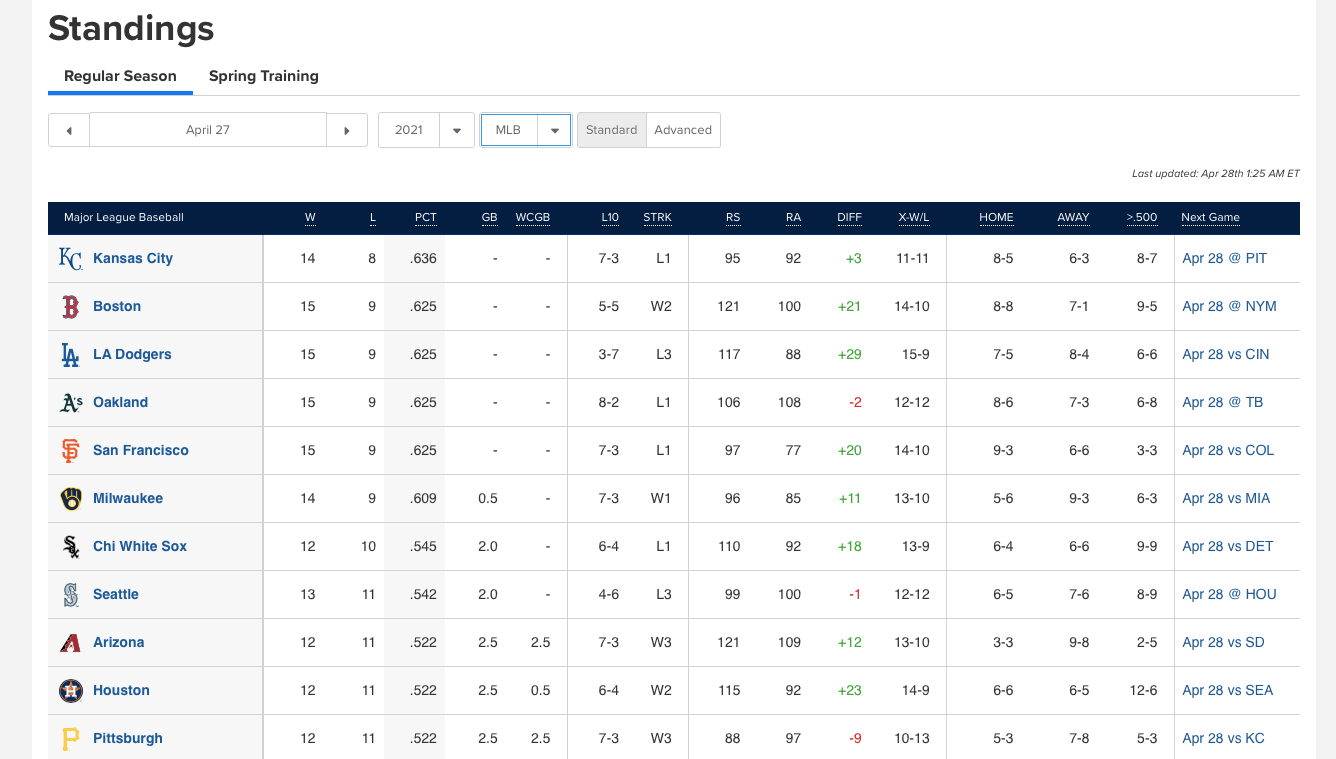Image resolution: width=1336 pixels, height=759 pixels.
Task: Open the Boston team link
Action: [x=117, y=306]
